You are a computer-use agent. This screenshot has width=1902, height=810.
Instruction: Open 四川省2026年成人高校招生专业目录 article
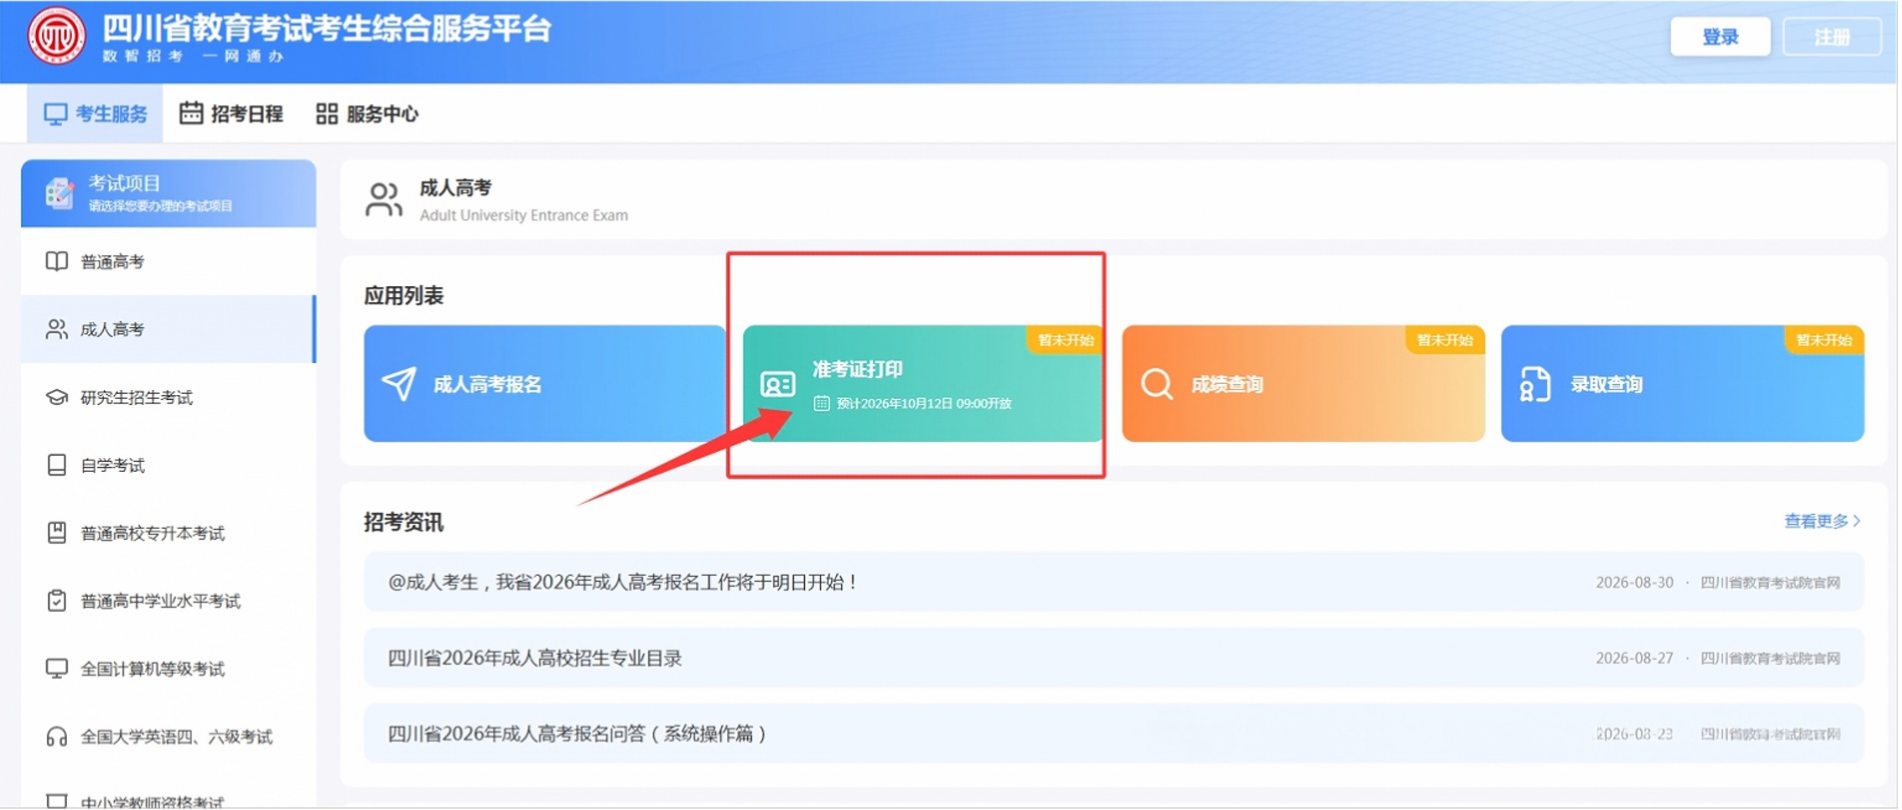coord(1114,658)
